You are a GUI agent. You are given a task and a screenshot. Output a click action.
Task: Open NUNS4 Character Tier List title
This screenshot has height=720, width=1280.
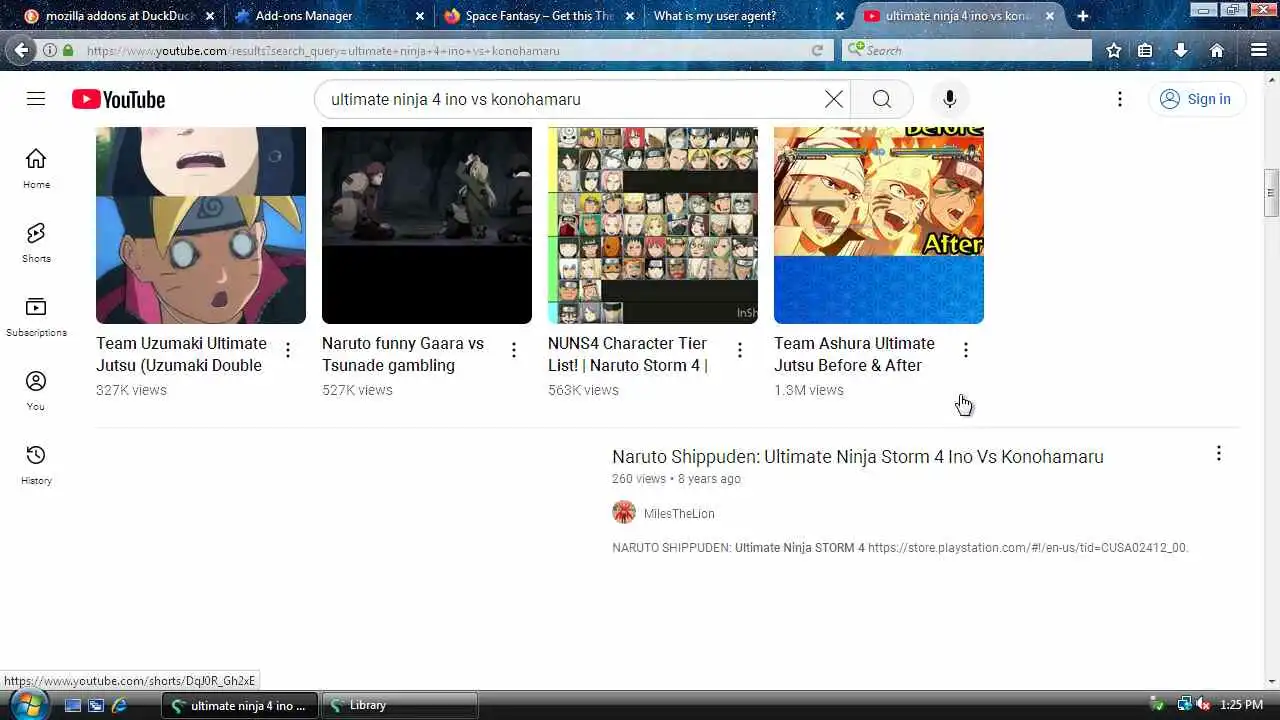628,354
